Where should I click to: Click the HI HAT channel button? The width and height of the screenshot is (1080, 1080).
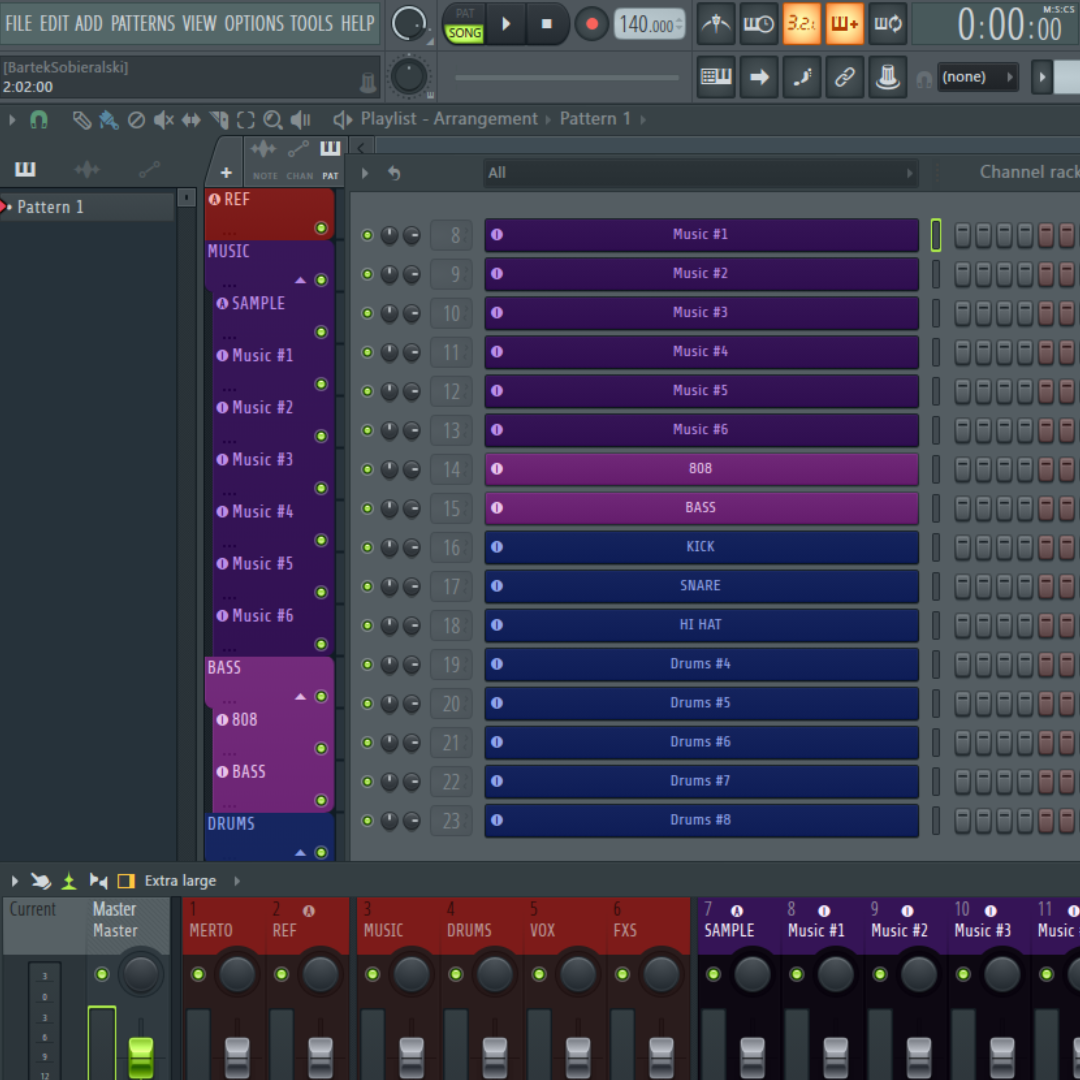701,625
